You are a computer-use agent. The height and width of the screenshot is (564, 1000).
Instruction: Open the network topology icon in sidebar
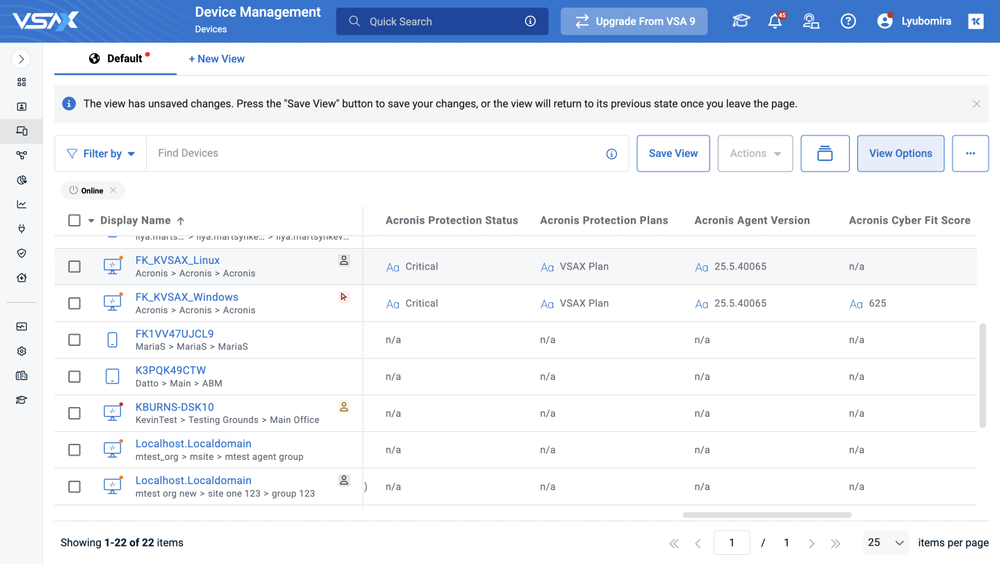(22, 155)
